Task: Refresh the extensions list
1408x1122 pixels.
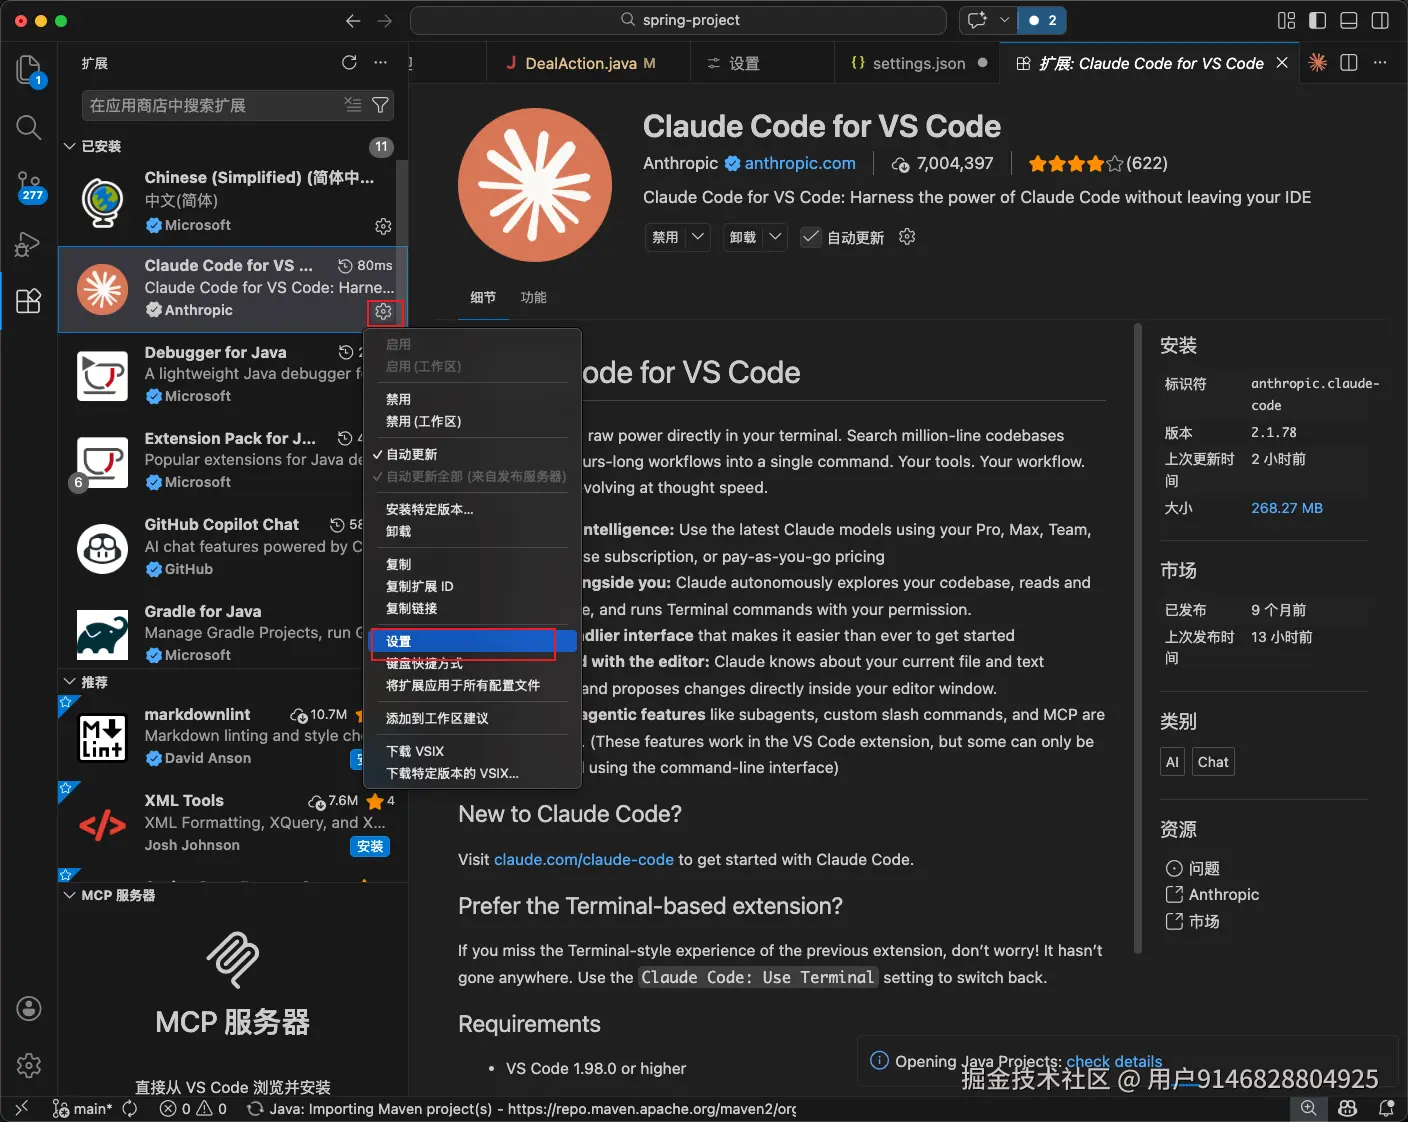Action: (349, 62)
